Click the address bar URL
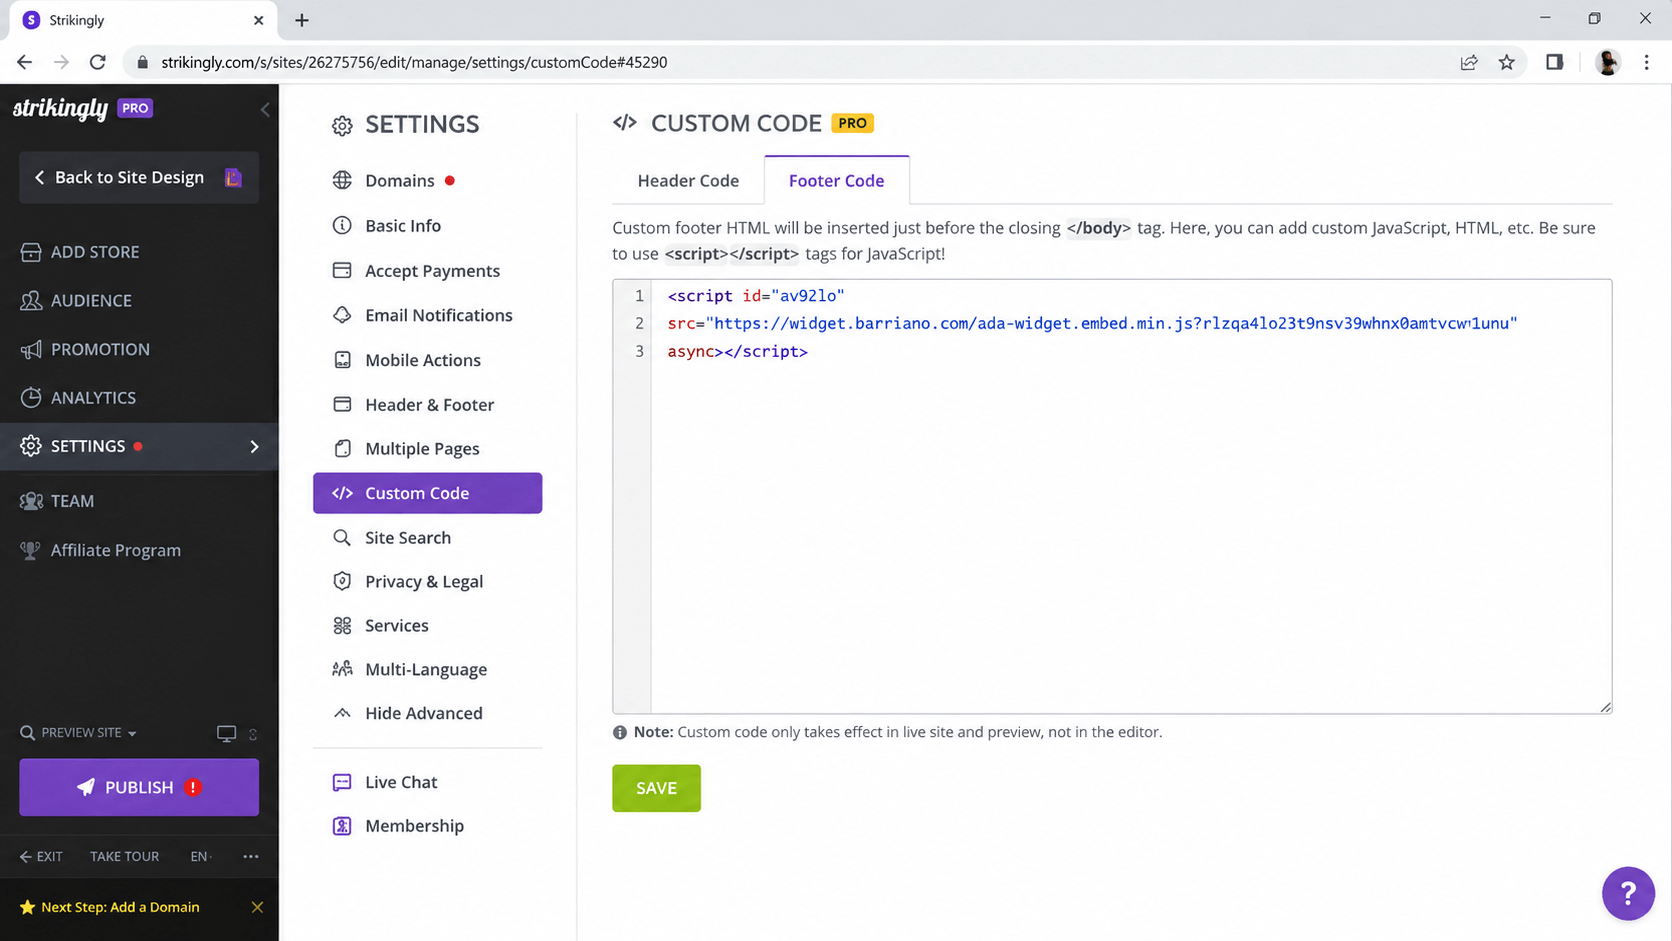 point(414,62)
